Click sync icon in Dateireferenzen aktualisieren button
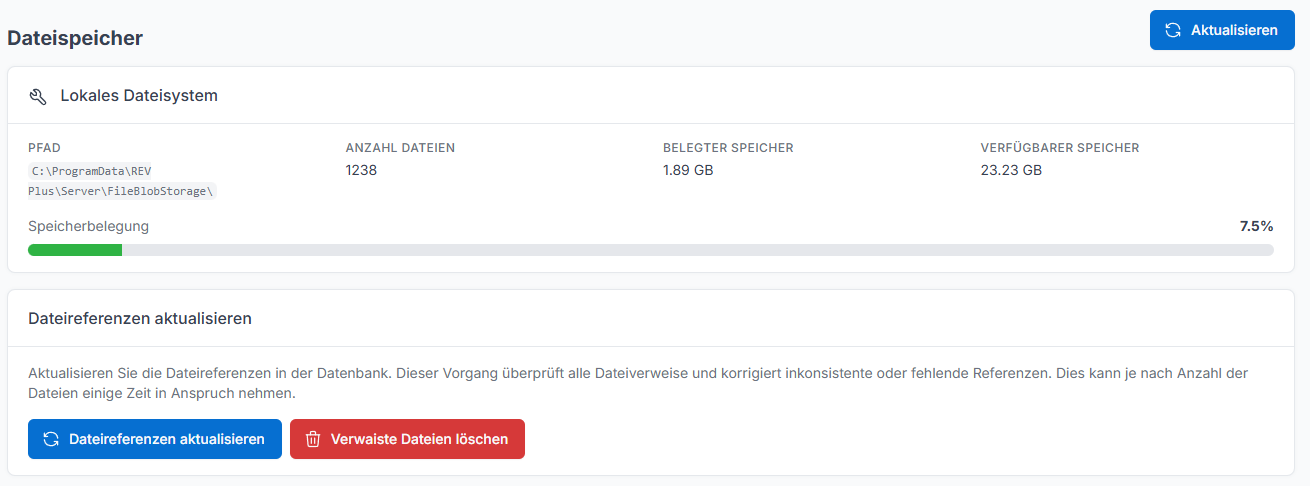The width and height of the screenshot is (1310, 486). click(51, 439)
